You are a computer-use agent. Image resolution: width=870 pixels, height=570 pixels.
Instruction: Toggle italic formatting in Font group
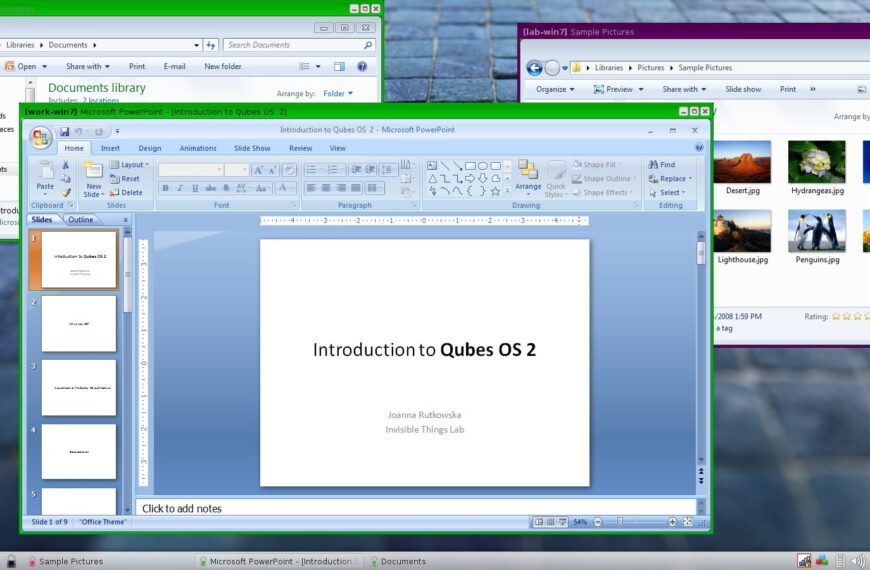(x=180, y=188)
